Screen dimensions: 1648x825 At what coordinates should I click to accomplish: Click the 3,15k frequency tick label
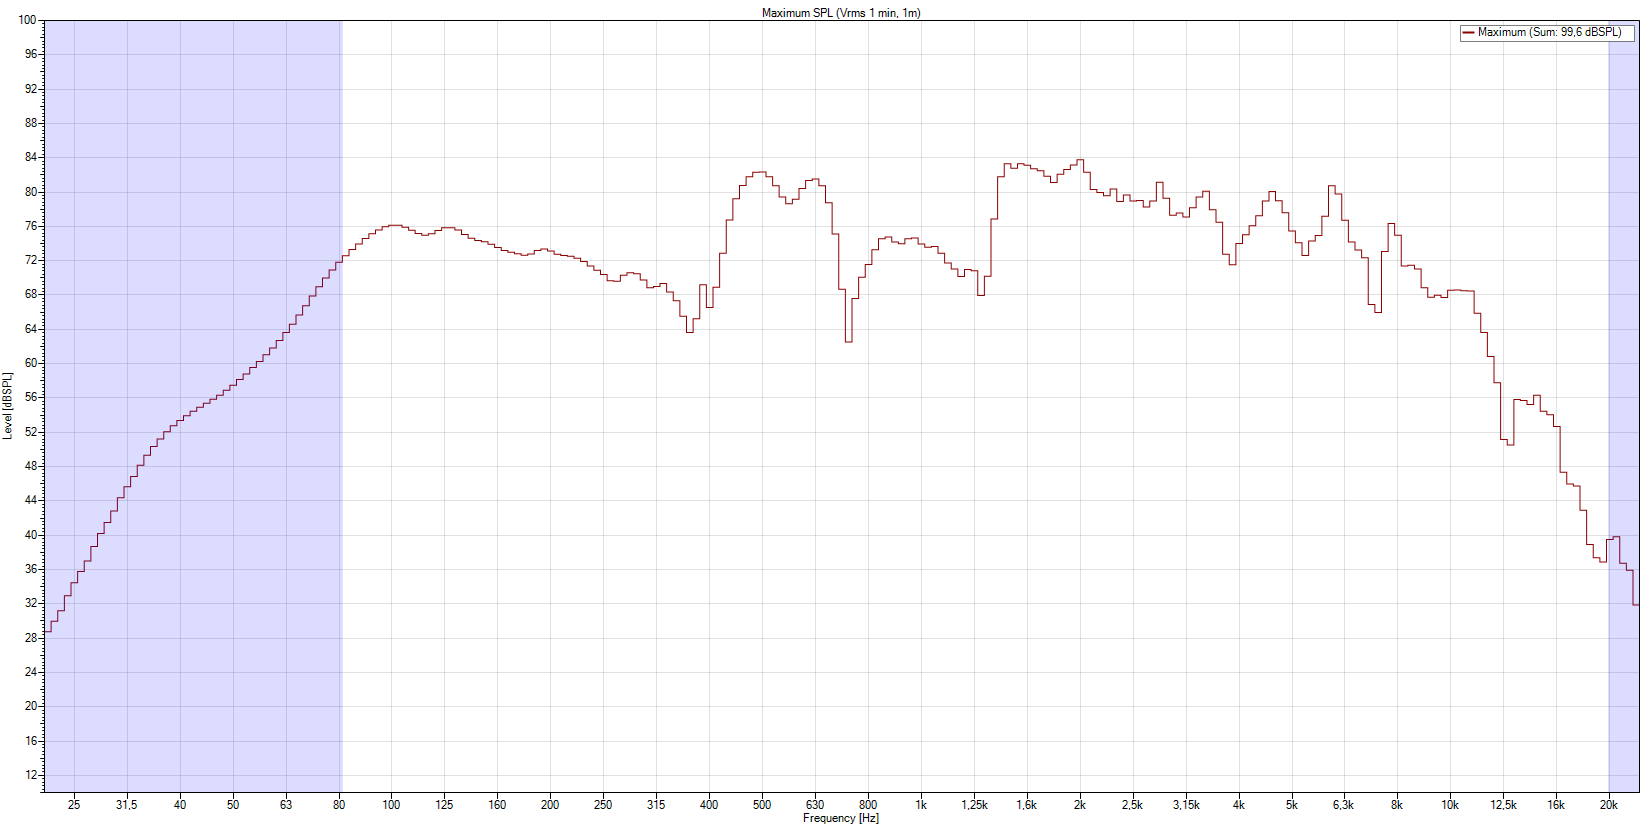1186,804
